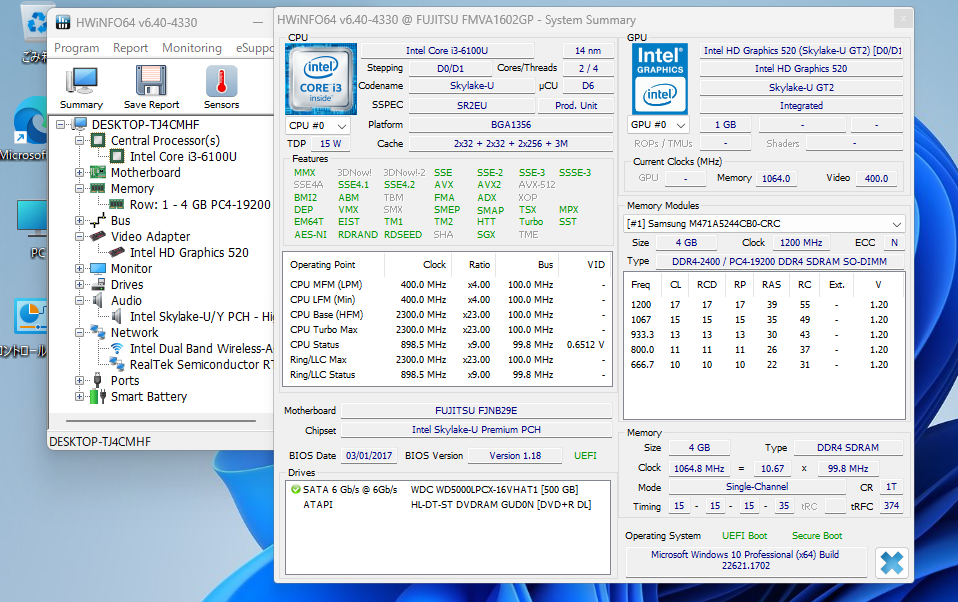Expand the Monitor tree node

click(79, 268)
